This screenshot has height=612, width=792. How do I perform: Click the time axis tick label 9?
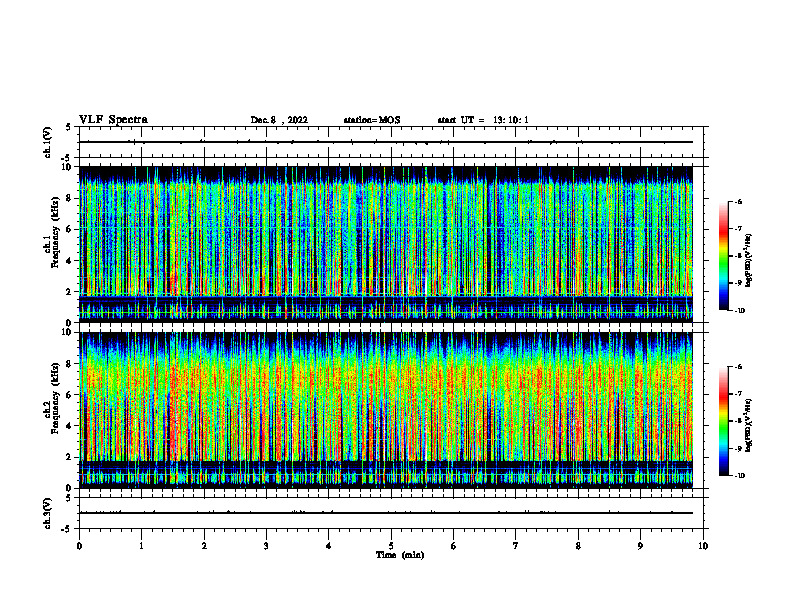click(x=640, y=546)
